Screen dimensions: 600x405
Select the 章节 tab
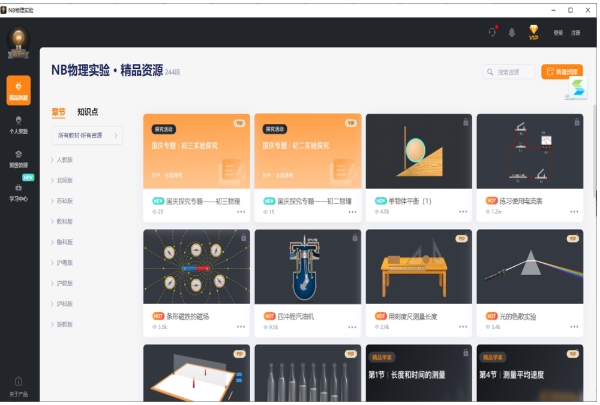pos(58,112)
